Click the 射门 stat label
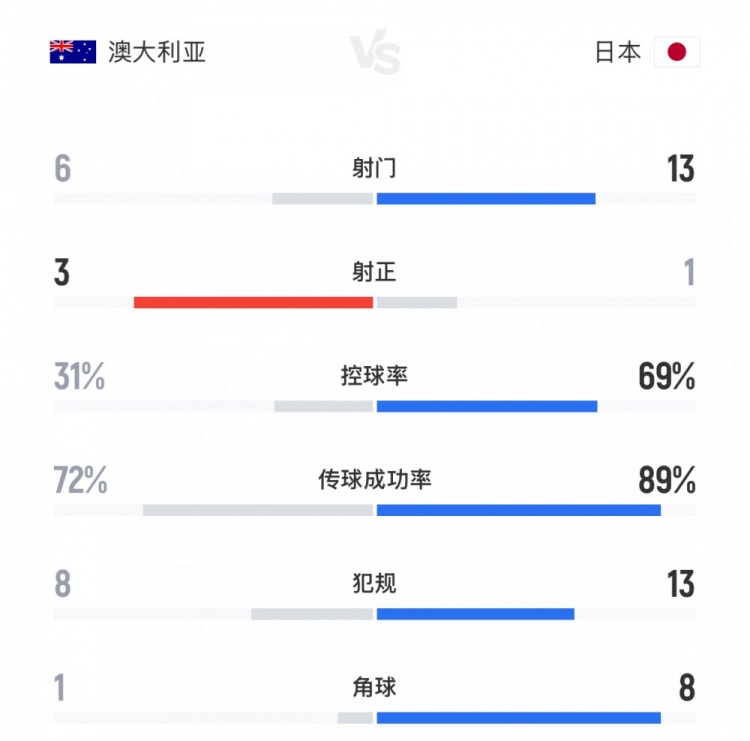This screenshot has height=741, width=750. pyautogui.click(x=374, y=168)
